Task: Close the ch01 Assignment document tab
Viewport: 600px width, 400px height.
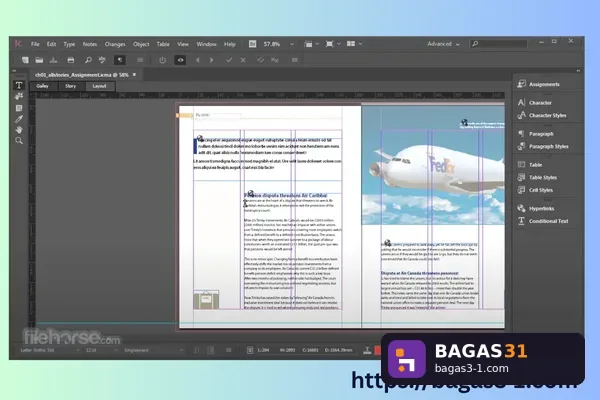Action: [134, 75]
